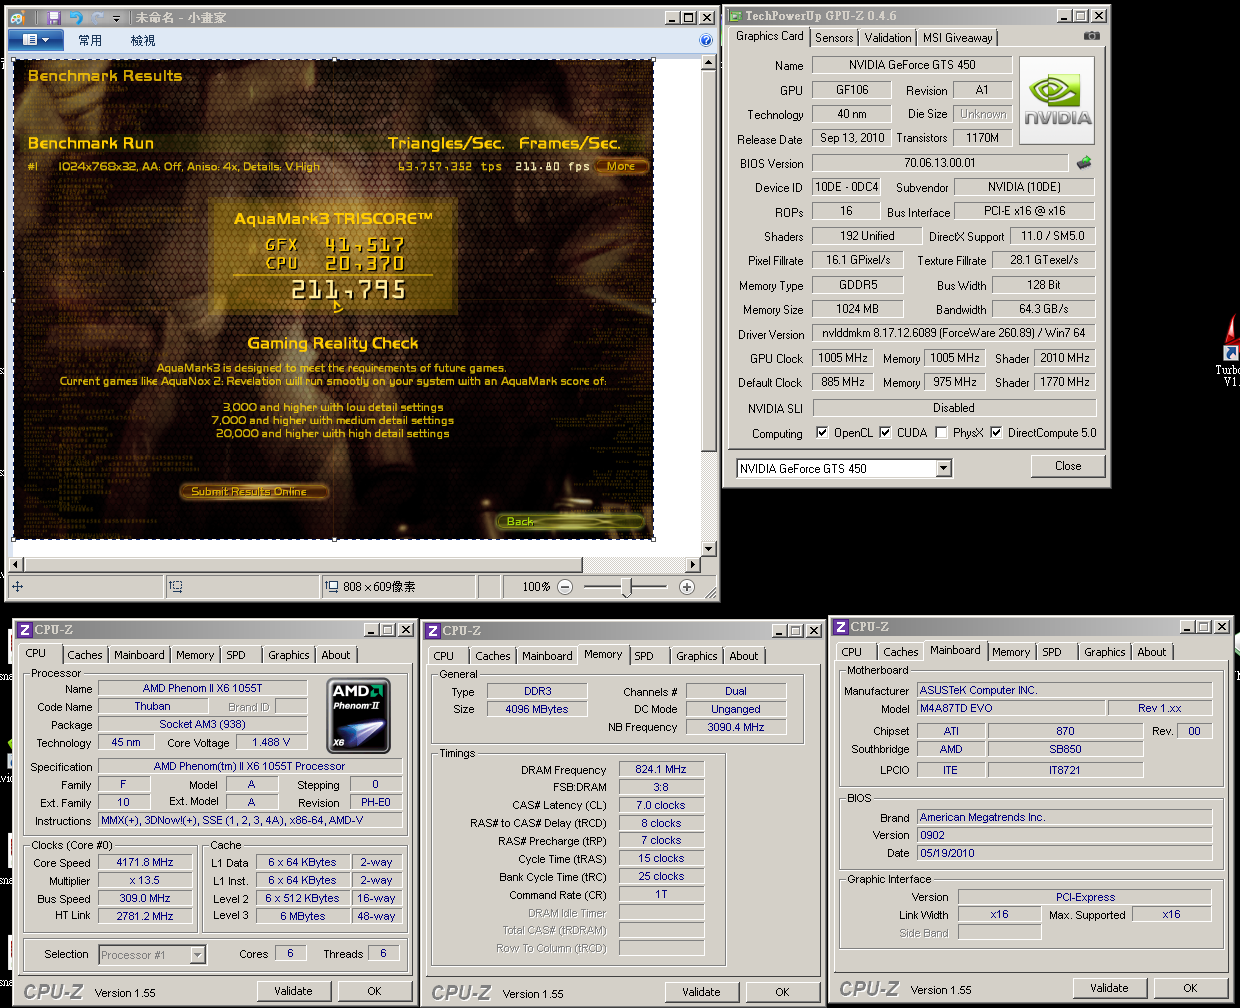
Task: Click Validate in the CPU-Z Memory window
Action: point(701,992)
